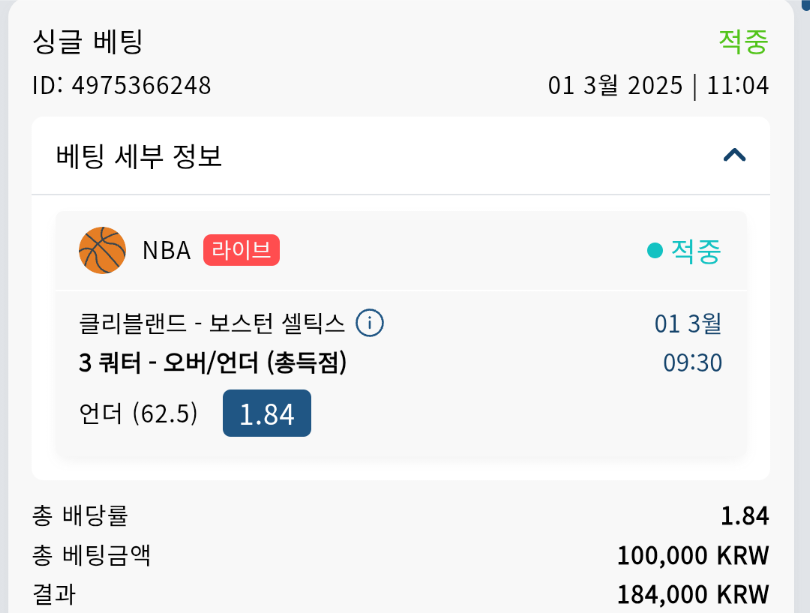Click the 결과 amount 184,000 KRW
Viewport: 810px width, 613px height.
point(692,594)
